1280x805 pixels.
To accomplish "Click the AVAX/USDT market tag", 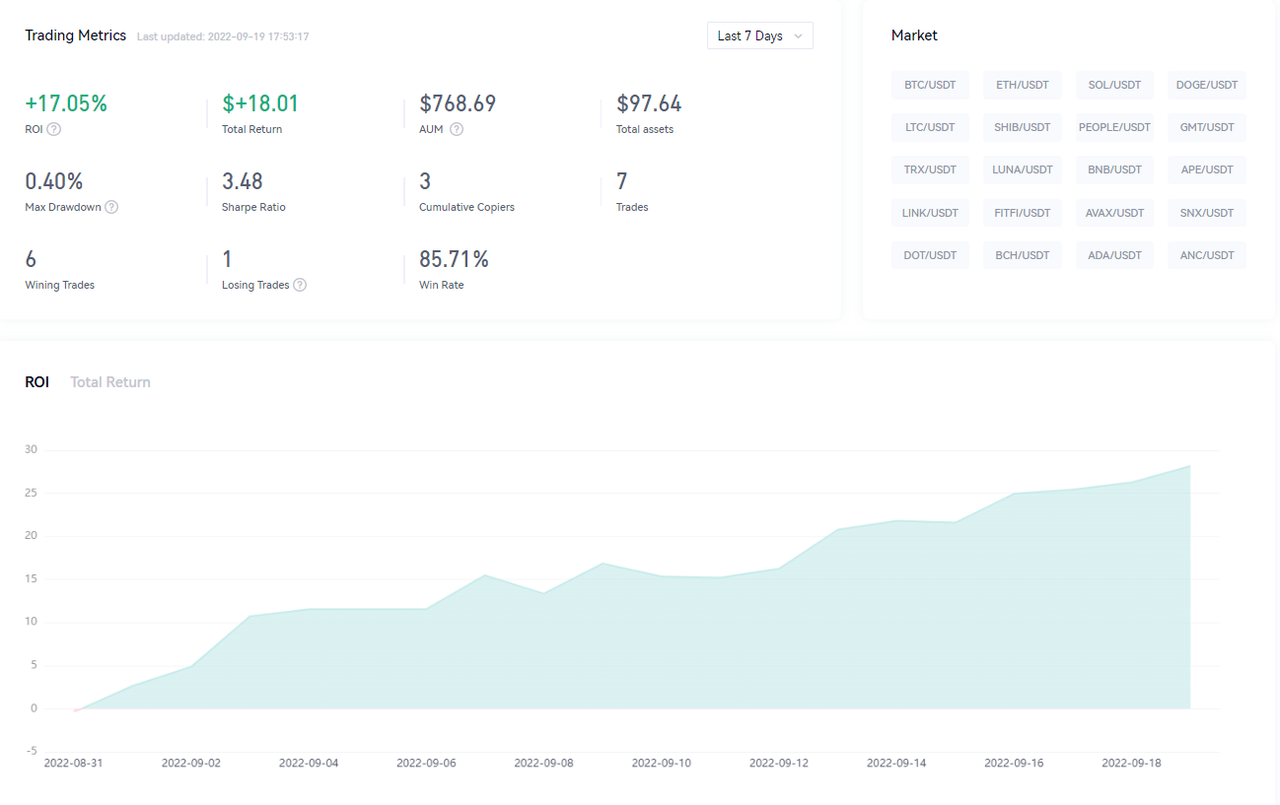I will pyautogui.click(x=1115, y=213).
